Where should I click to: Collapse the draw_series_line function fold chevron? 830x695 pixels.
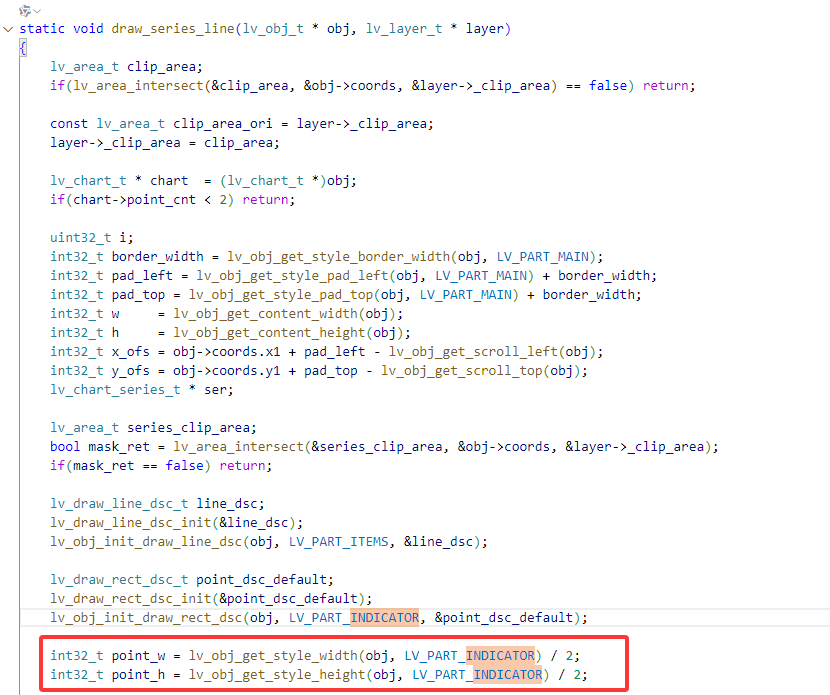click(8, 29)
